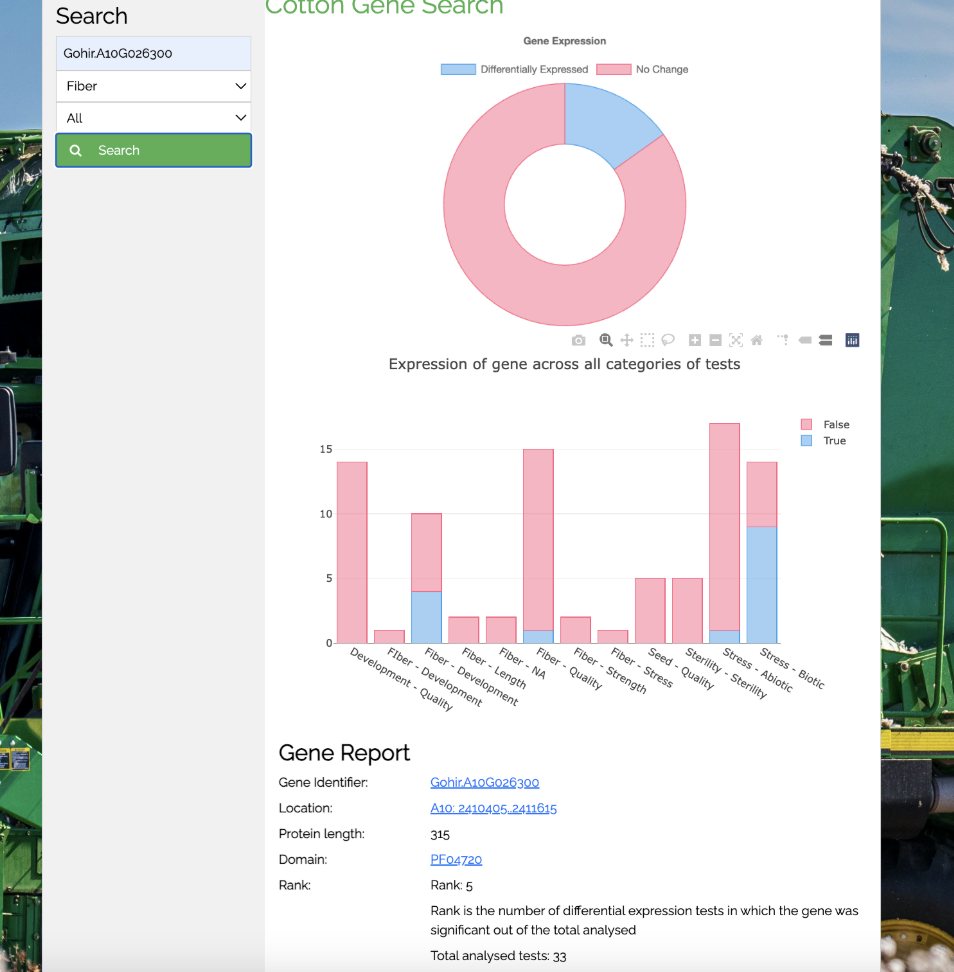Click the Sterility - Sterility bar
This screenshot has height=972, width=954.
(687, 611)
